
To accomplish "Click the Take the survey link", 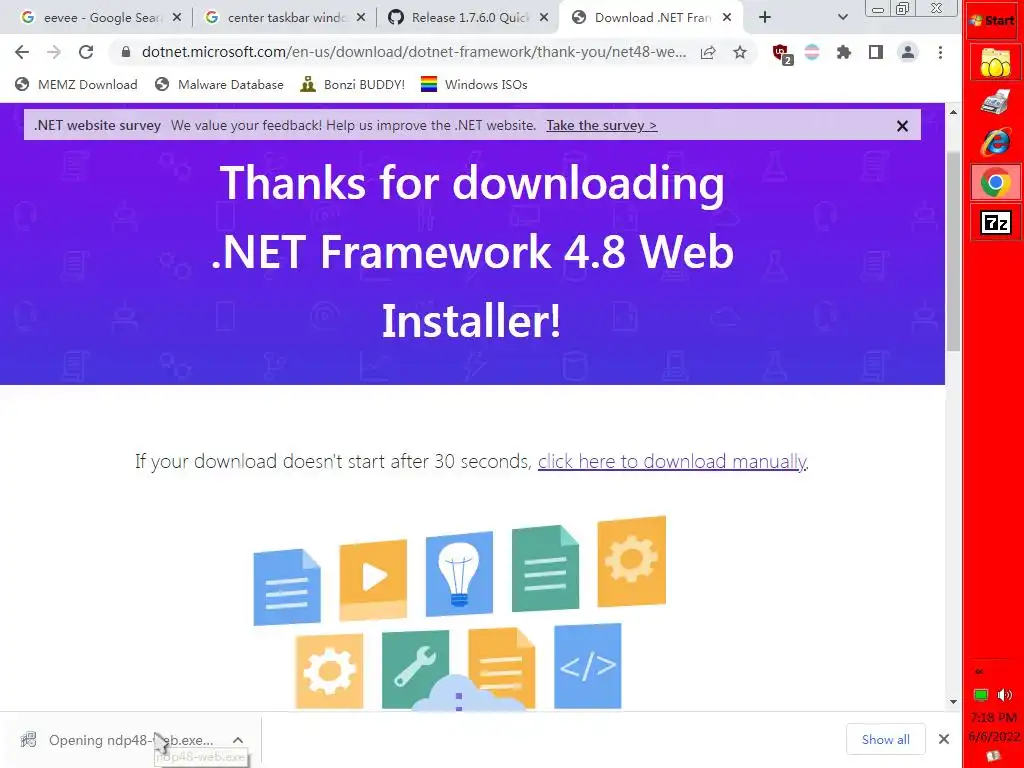I will pyautogui.click(x=601, y=125).
